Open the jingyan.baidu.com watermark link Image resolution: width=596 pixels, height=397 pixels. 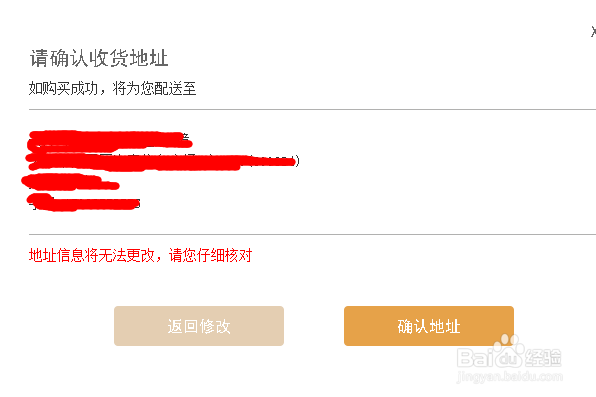point(510,376)
